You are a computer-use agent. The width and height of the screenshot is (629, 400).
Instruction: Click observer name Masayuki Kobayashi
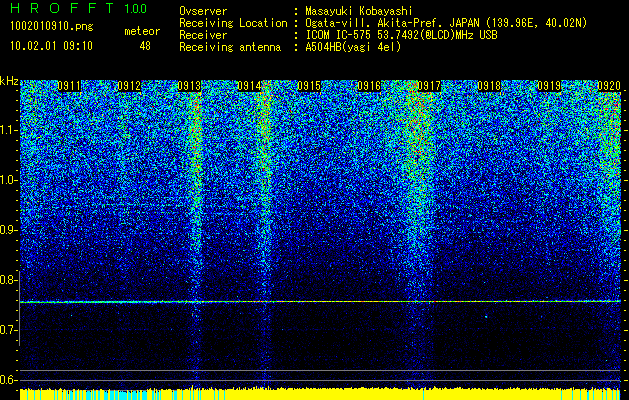coord(359,11)
